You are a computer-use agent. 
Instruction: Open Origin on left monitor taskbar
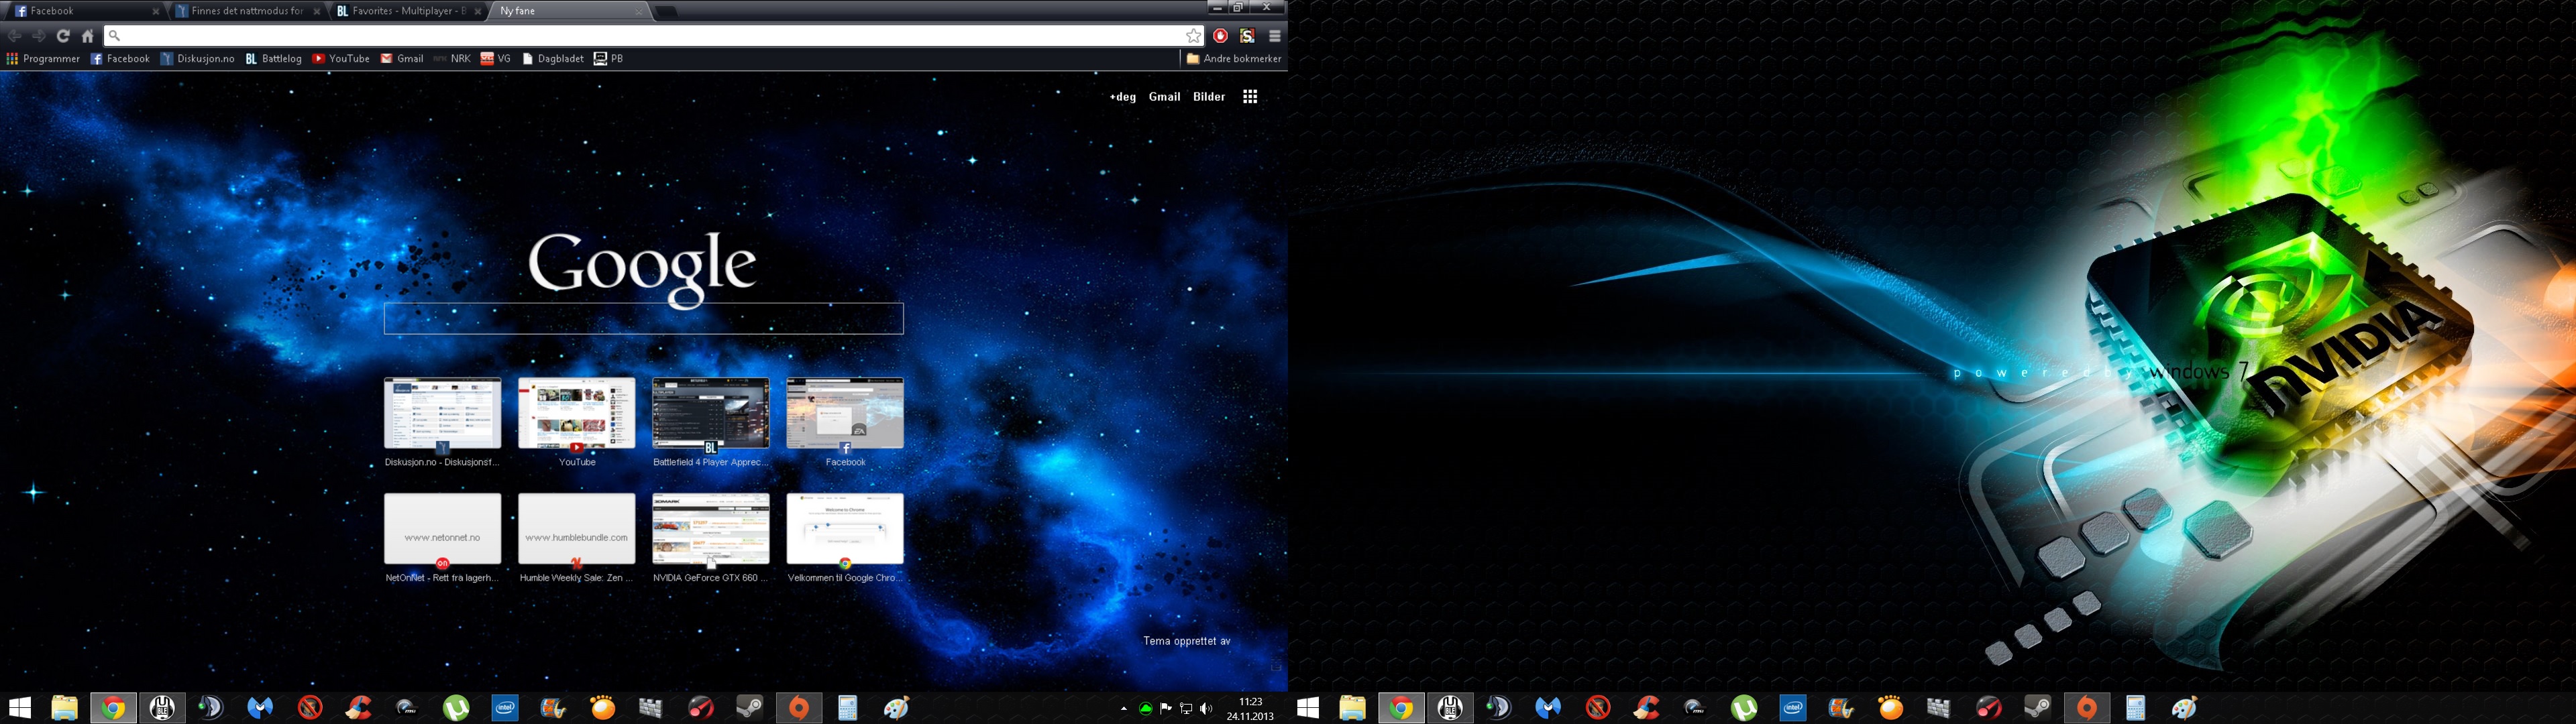798,708
